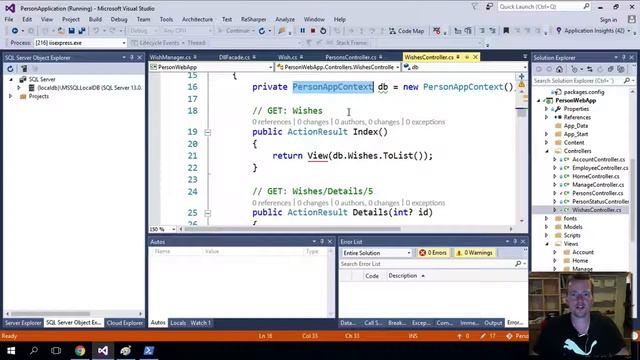
Task: Select WishesController.cs in Solution Explorer
Action: [x=596, y=210]
